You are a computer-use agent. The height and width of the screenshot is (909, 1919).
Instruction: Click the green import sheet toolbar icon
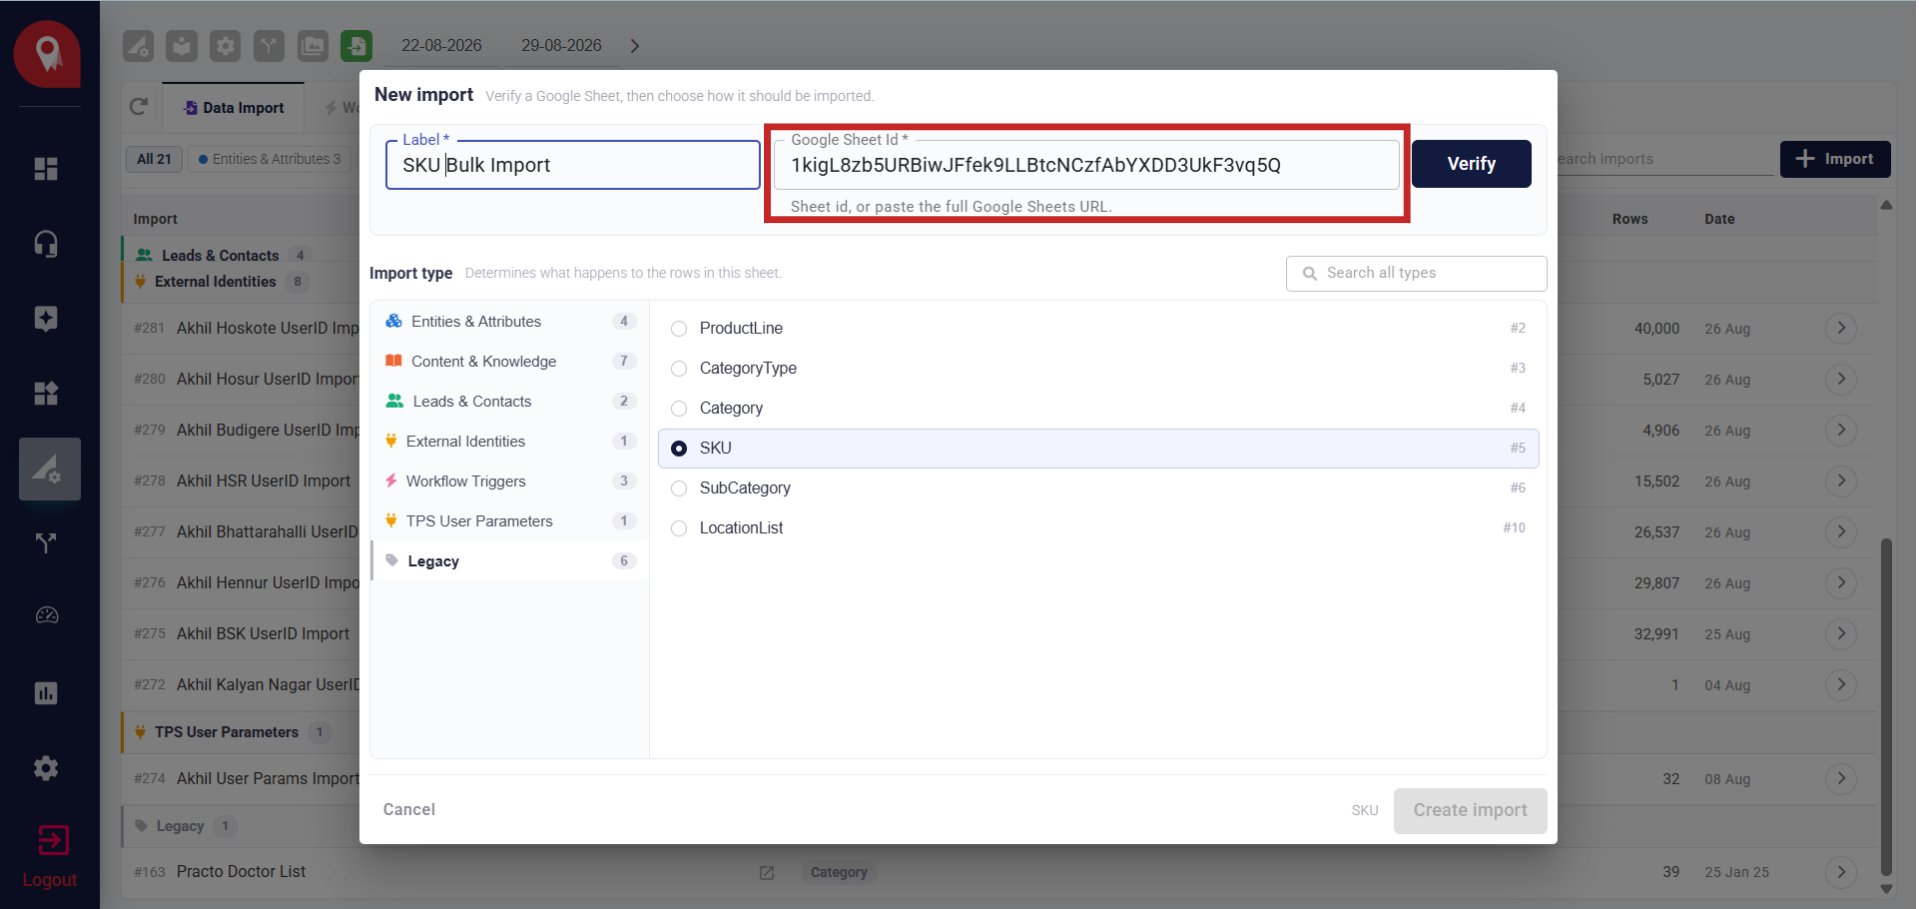point(356,46)
